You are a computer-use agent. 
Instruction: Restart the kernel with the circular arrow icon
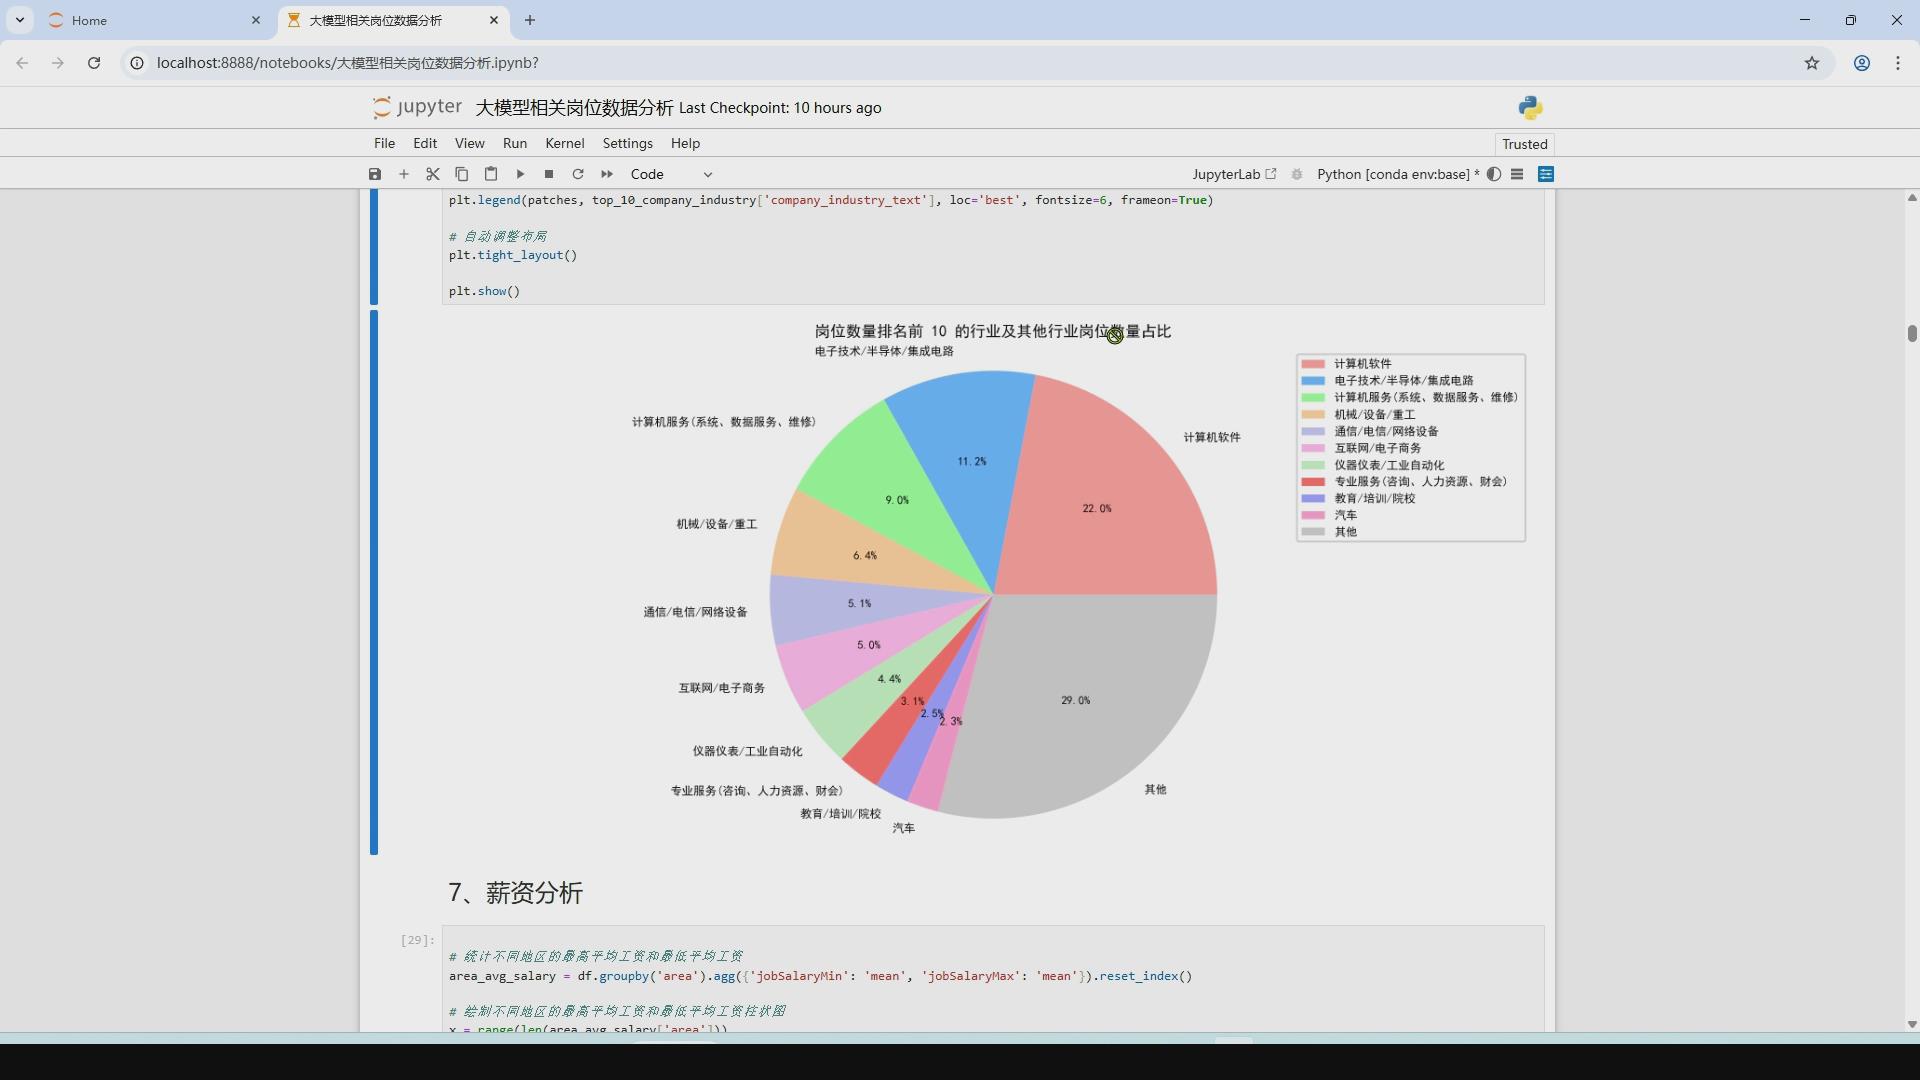(x=578, y=174)
